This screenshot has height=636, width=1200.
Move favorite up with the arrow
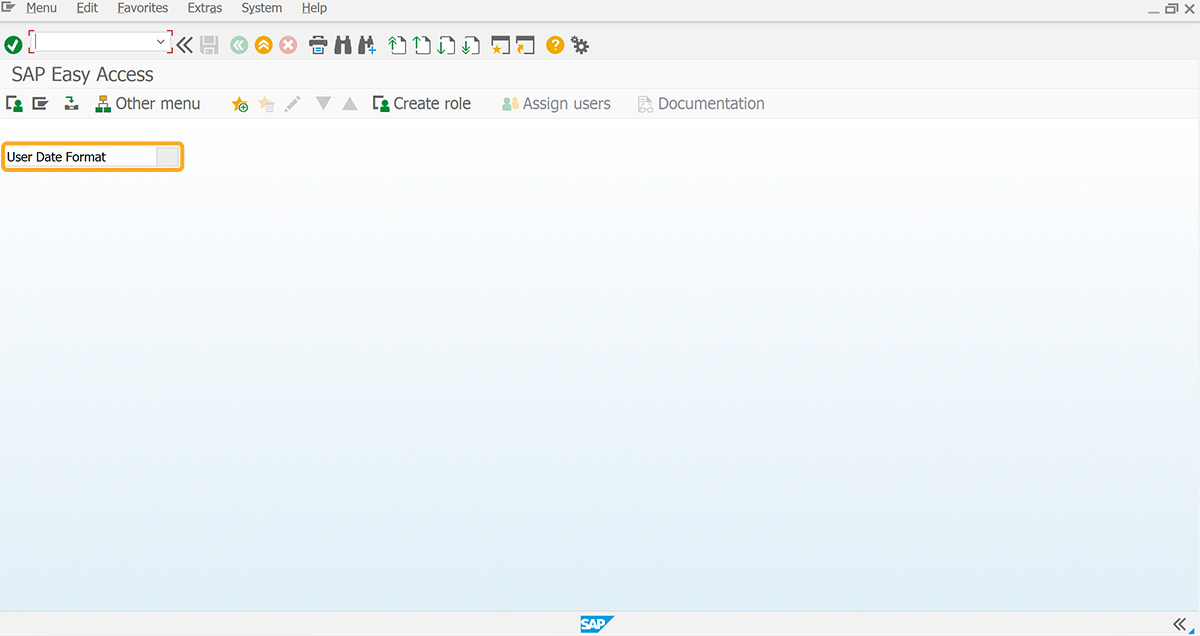pyautogui.click(x=349, y=103)
